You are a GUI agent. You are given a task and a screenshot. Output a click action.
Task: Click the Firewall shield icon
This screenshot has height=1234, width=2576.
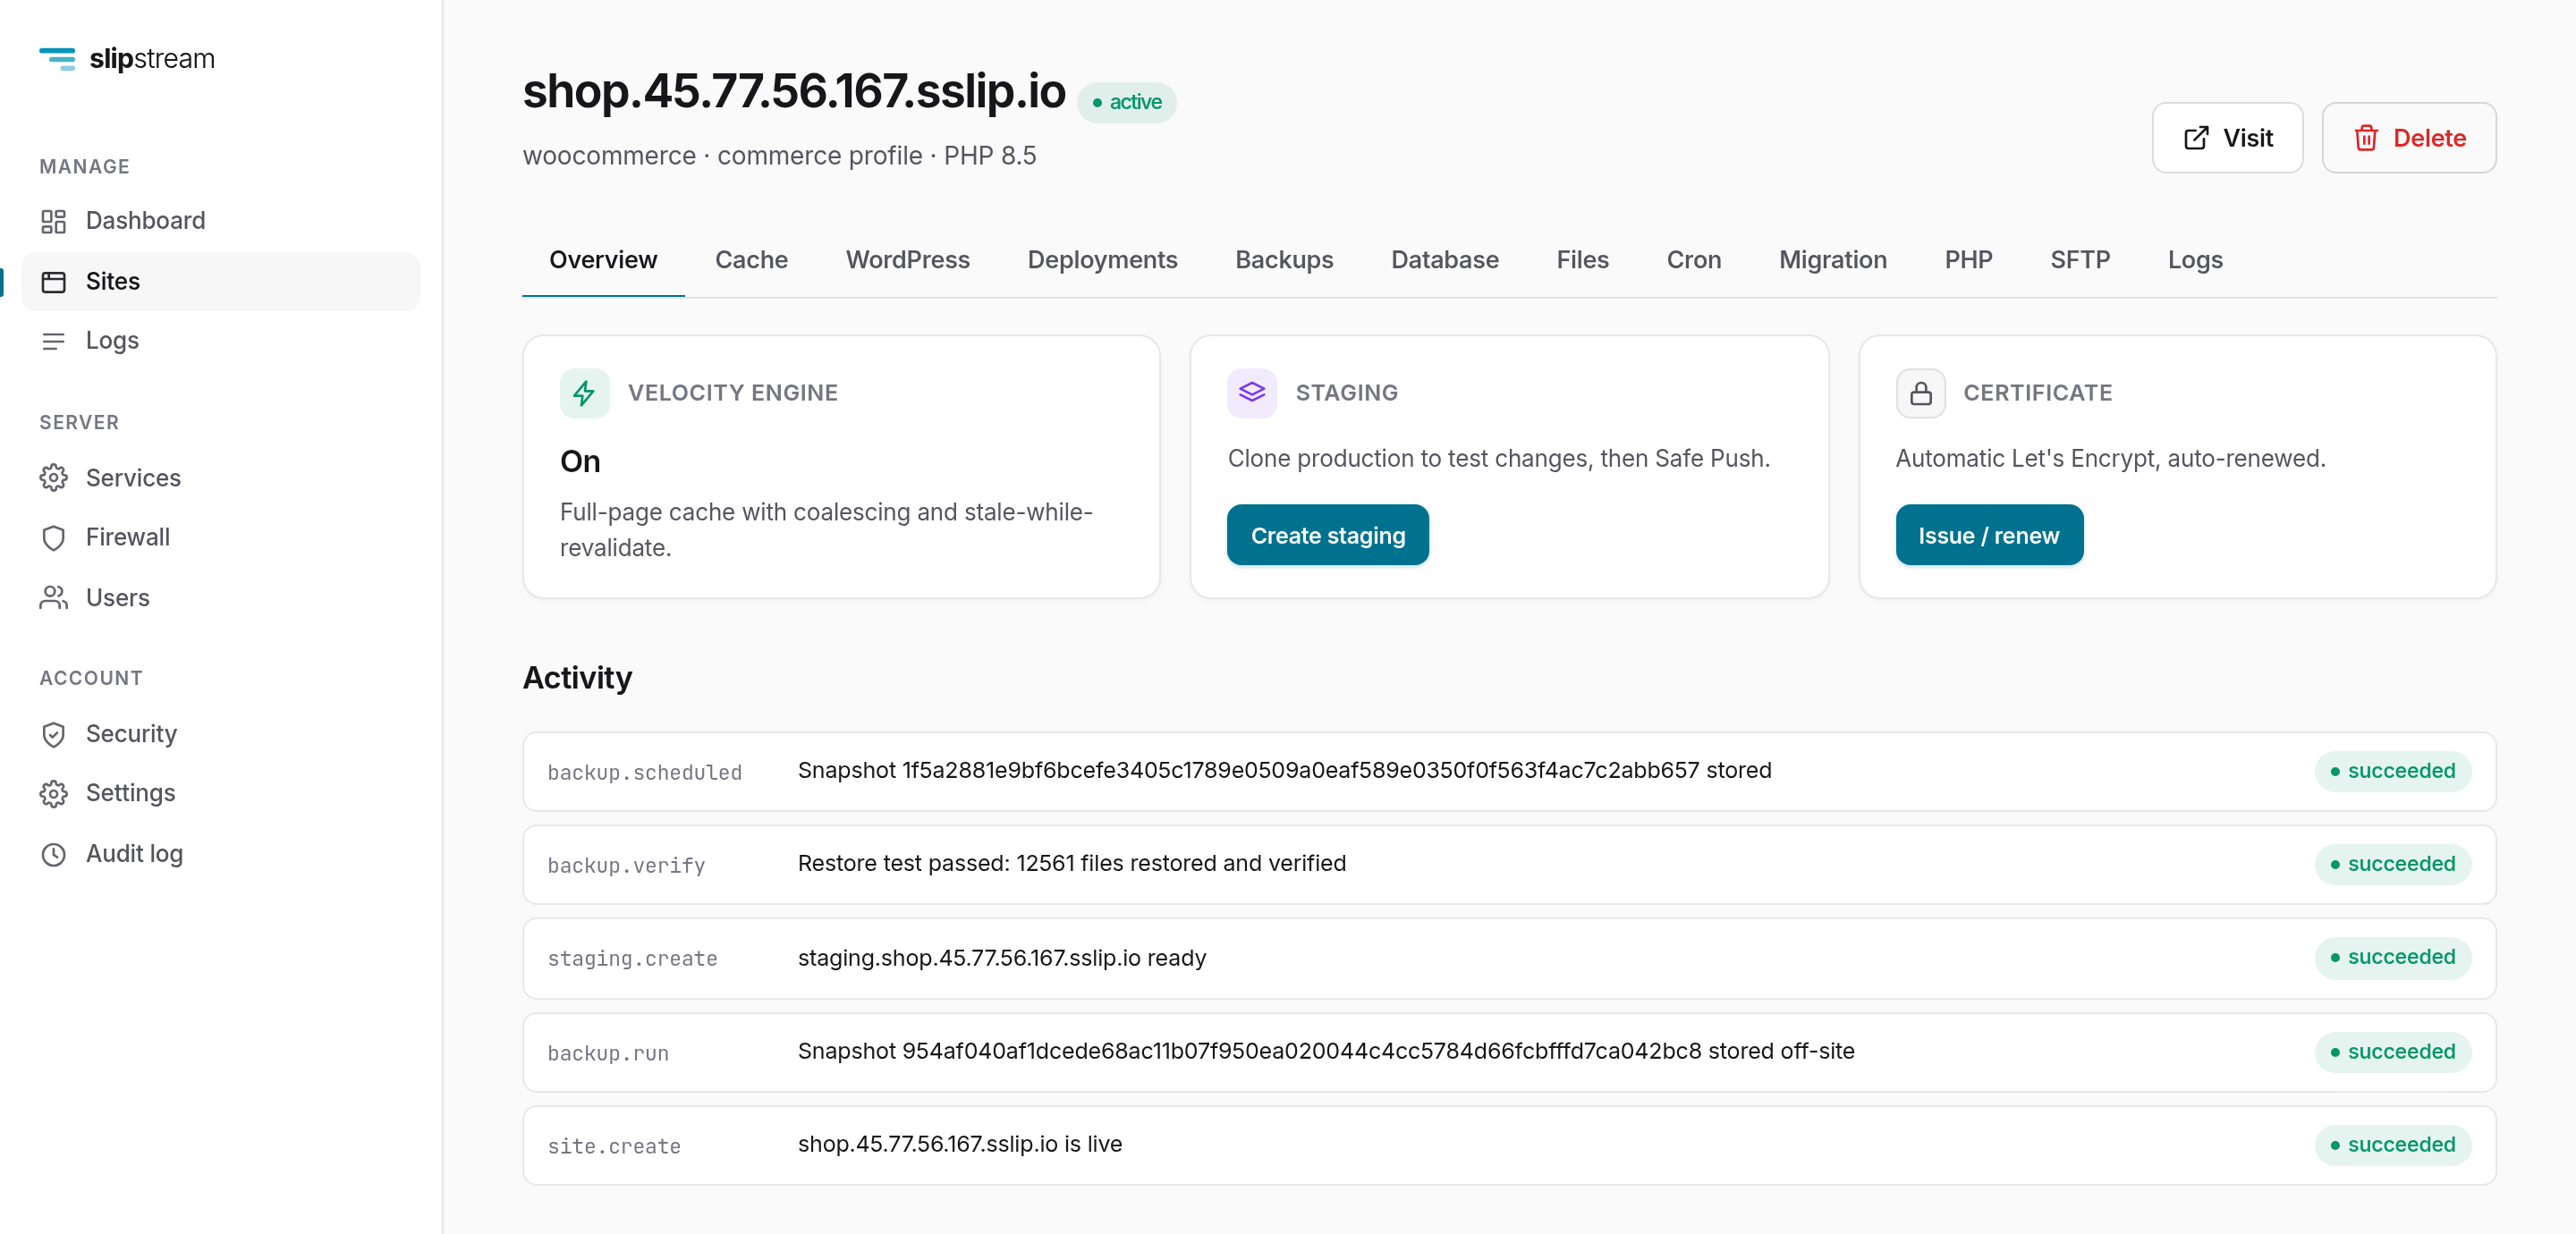pyautogui.click(x=53, y=538)
